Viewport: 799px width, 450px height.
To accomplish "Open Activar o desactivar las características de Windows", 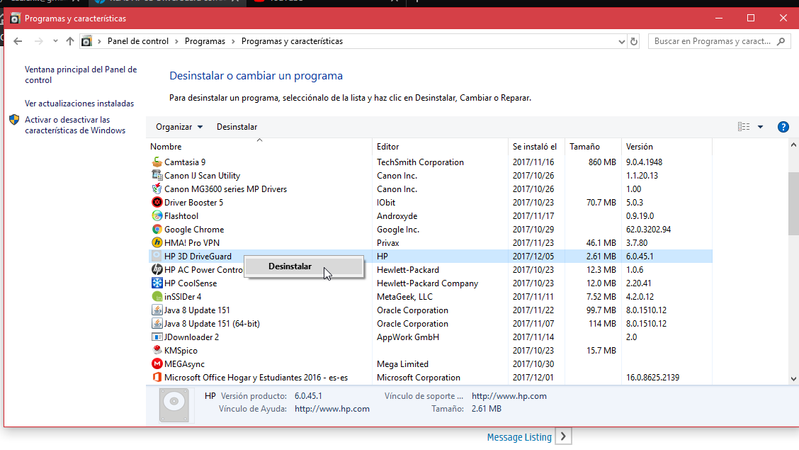I will [x=75, y=125].
